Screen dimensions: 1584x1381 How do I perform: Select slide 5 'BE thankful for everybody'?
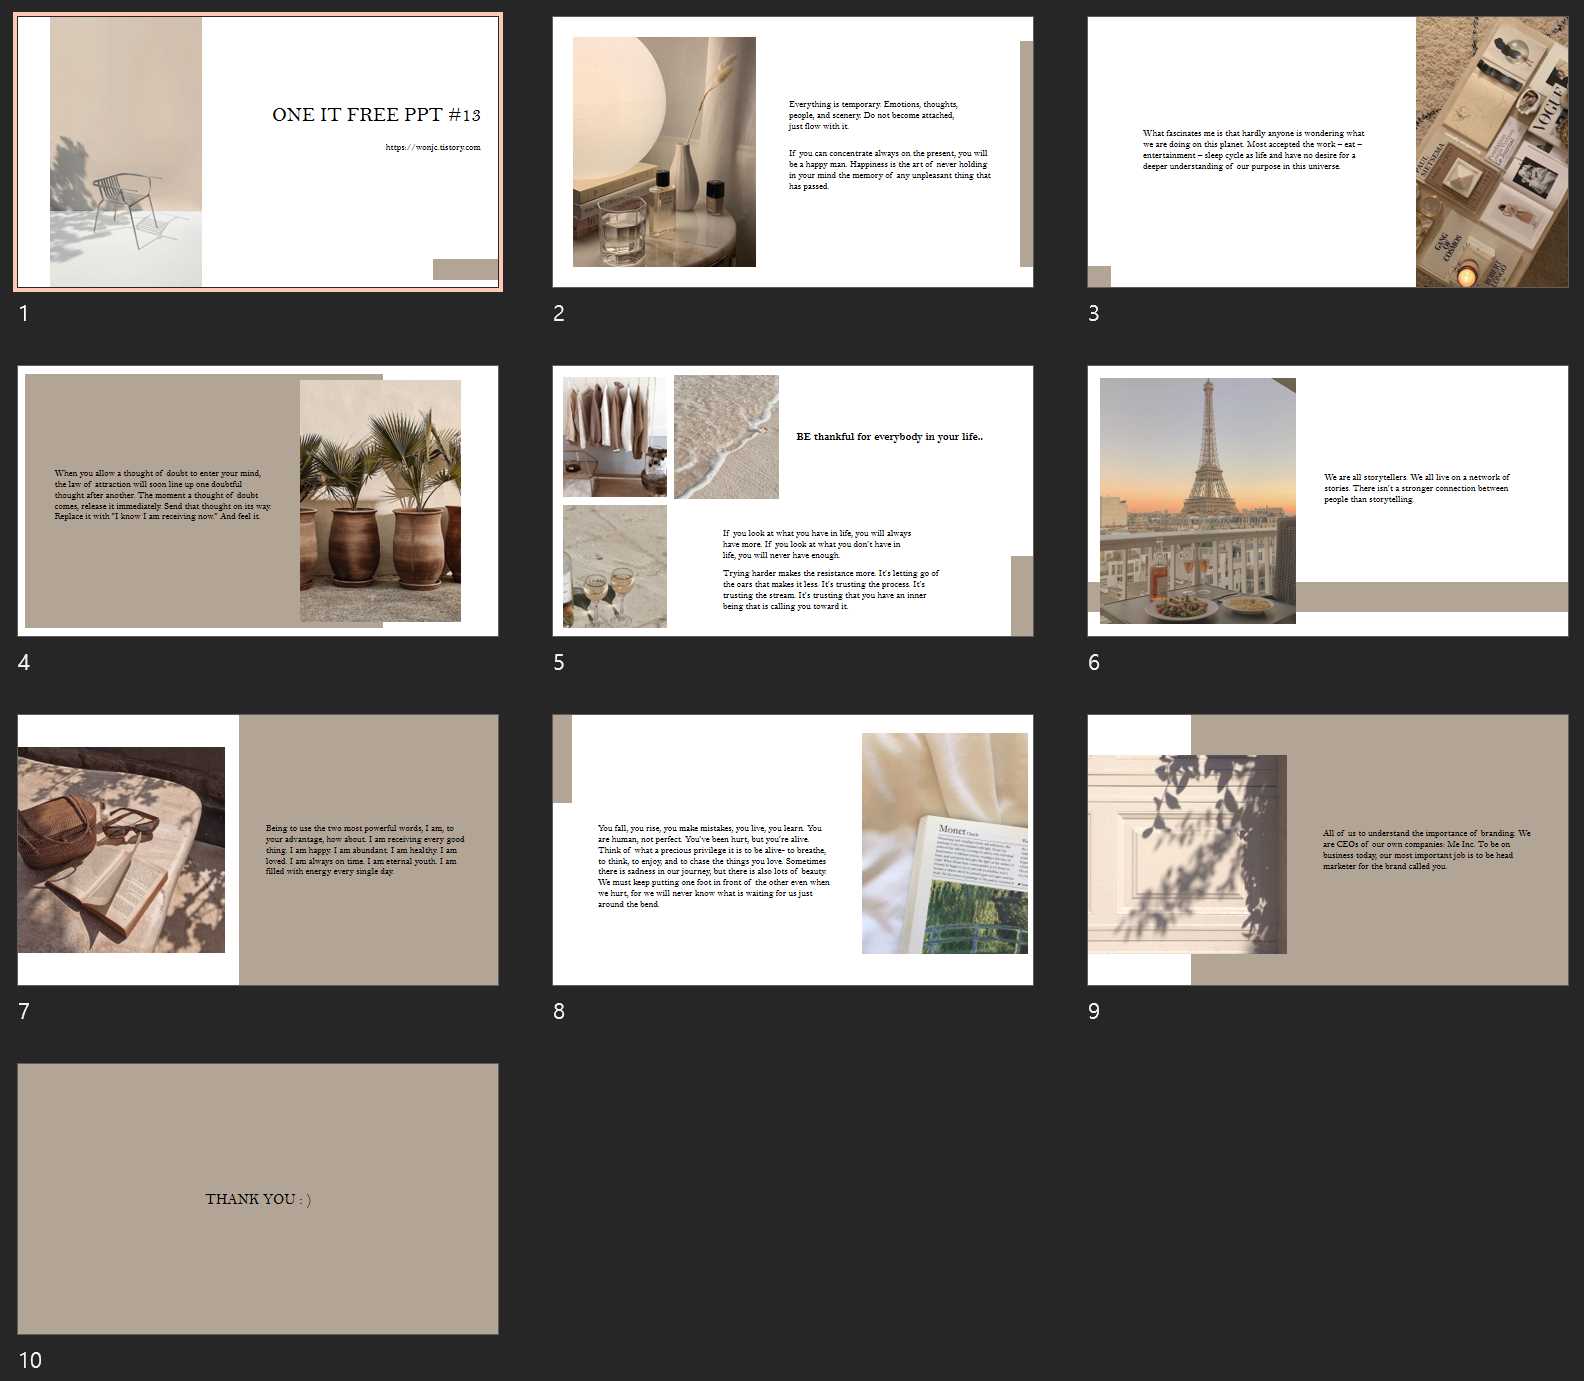pos(793,501)
